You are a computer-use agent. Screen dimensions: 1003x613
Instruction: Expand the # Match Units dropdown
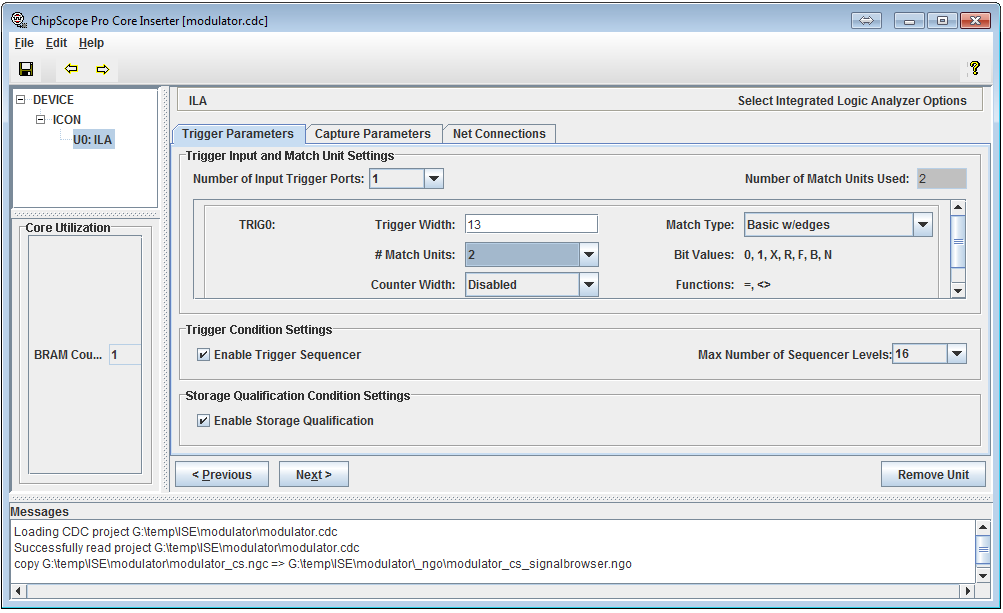(589, 255)
